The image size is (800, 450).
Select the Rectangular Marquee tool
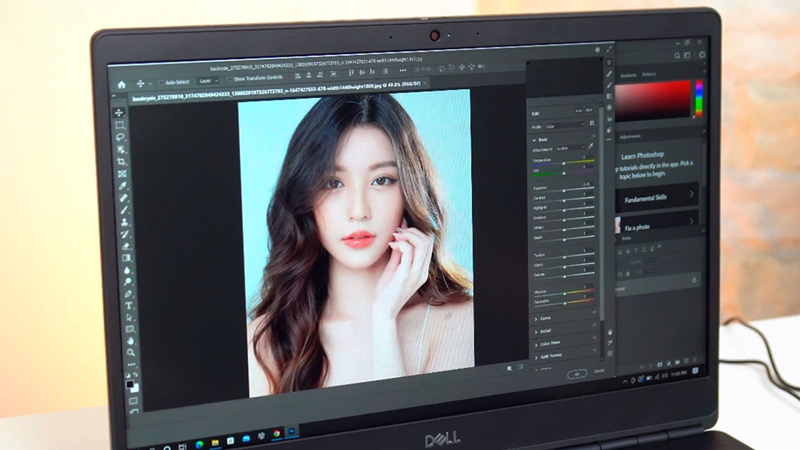120,125
